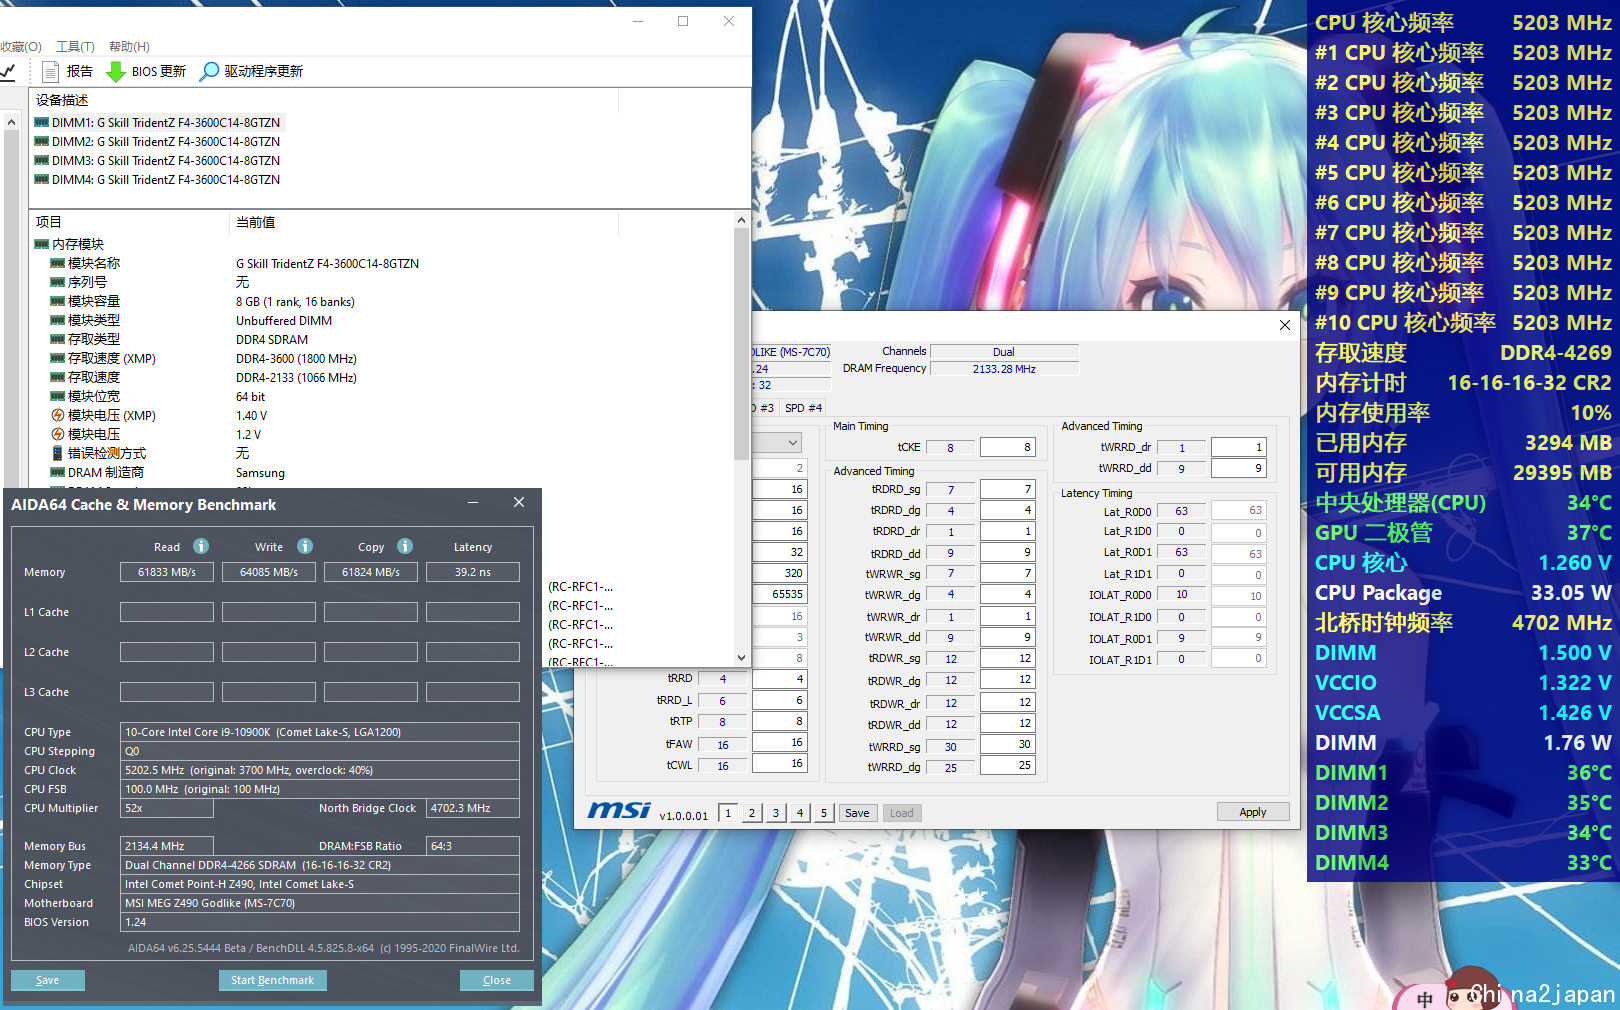Switch to the SPD #3 tab
Image resolution: width=1620 pixels, height=1010 pixels.
coord(764,408)
